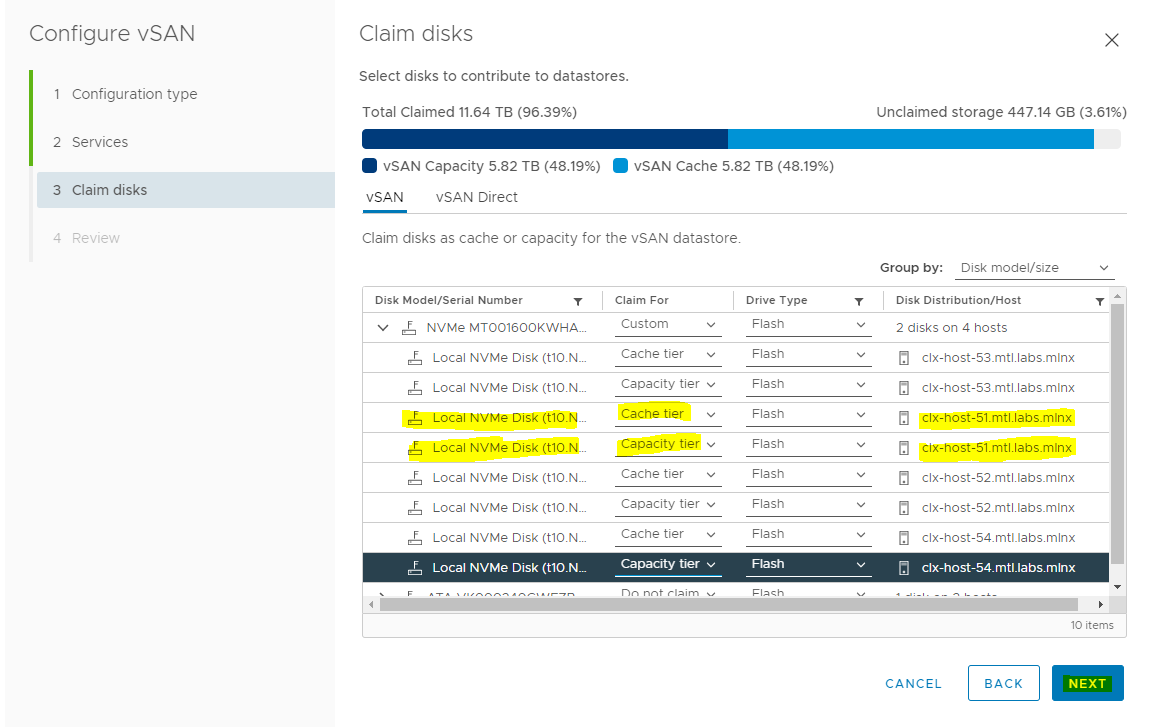Open Flash dropdown in clx-host-51 Capacity tier row
This screenshot has height=727, width=1155.
coord(808,445)
